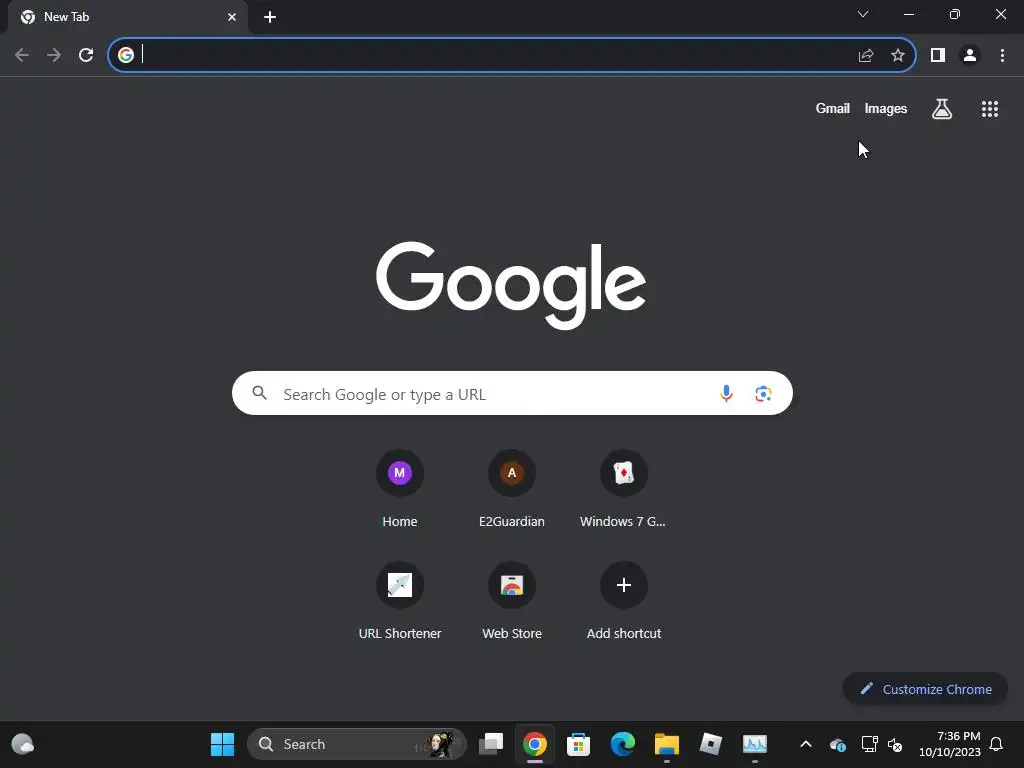Click the magnifier icon in the search box

[x=259, y=393]
